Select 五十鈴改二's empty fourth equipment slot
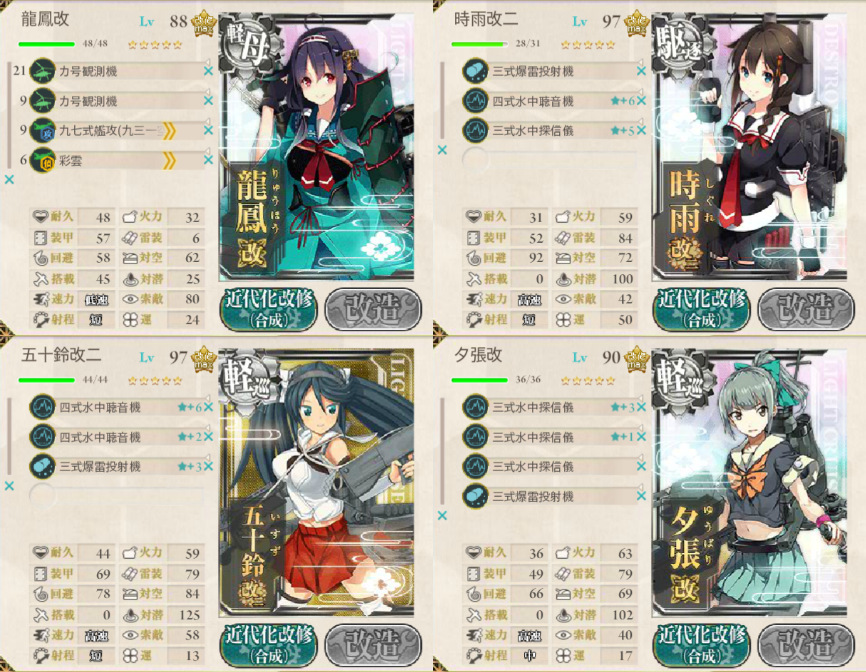 click(117, 496)
